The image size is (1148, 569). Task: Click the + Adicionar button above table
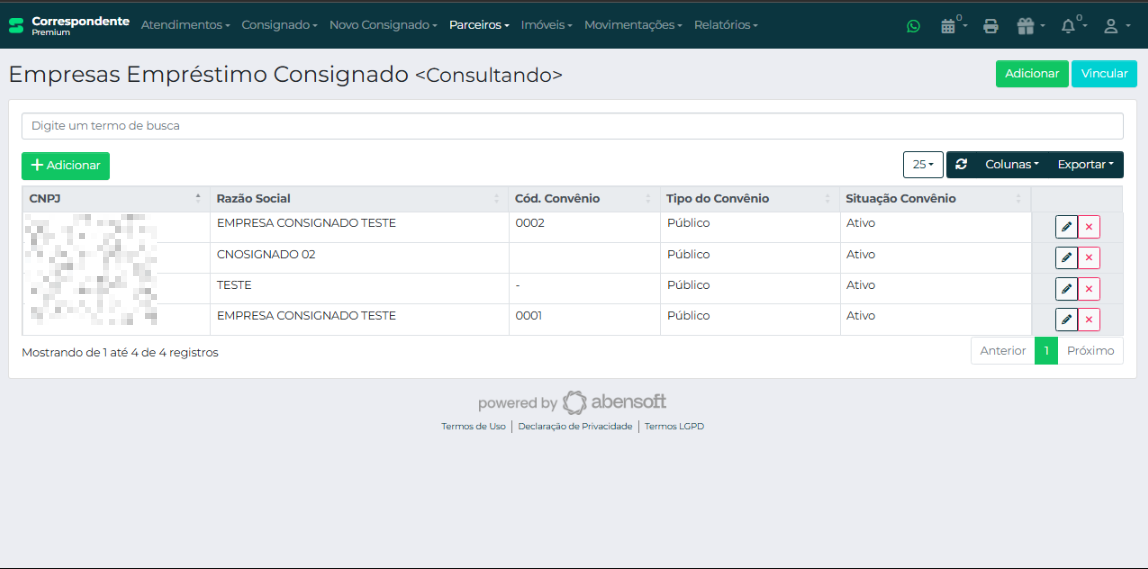click(x=66, y=166)
